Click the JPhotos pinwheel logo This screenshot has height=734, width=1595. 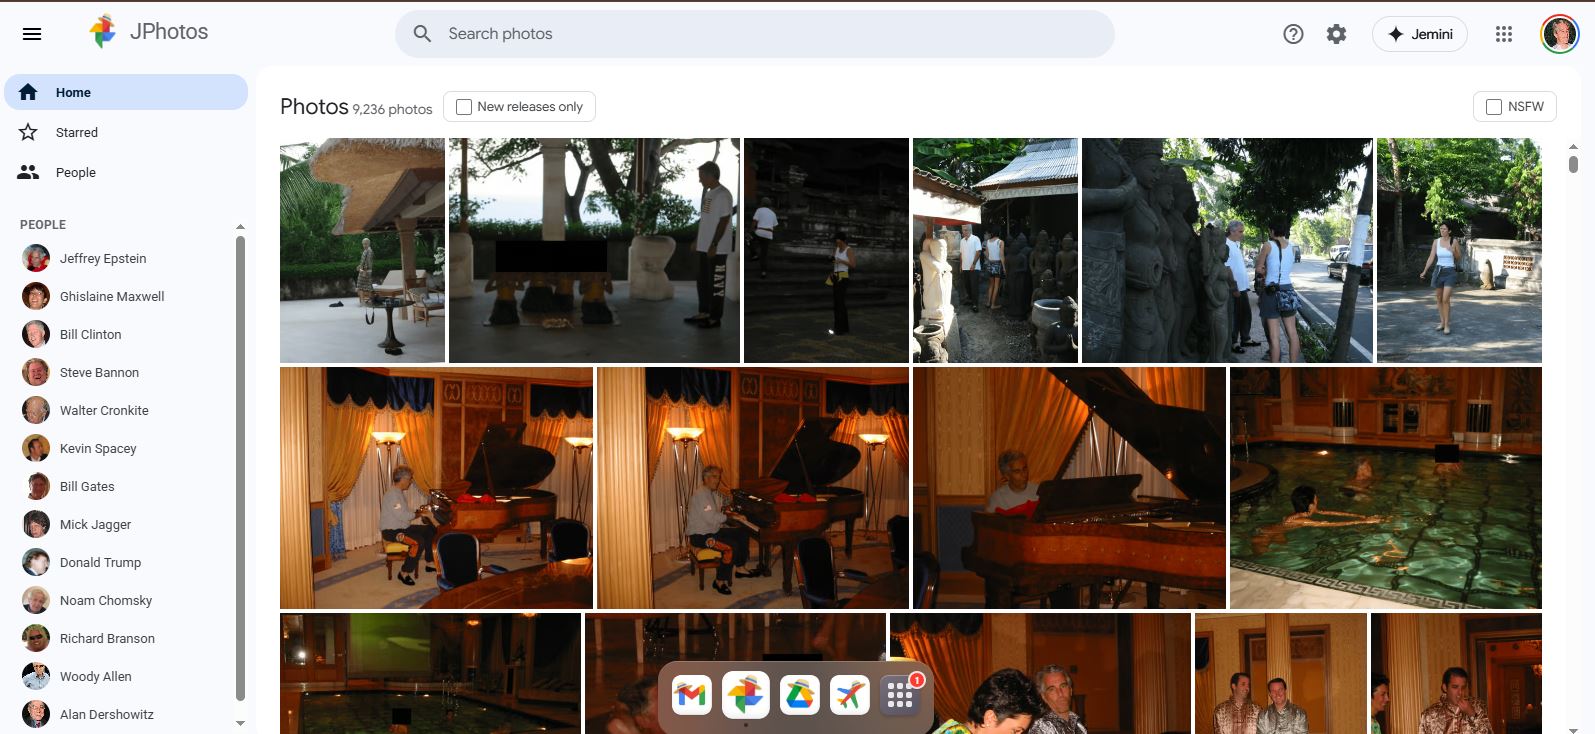click(103, 32)
